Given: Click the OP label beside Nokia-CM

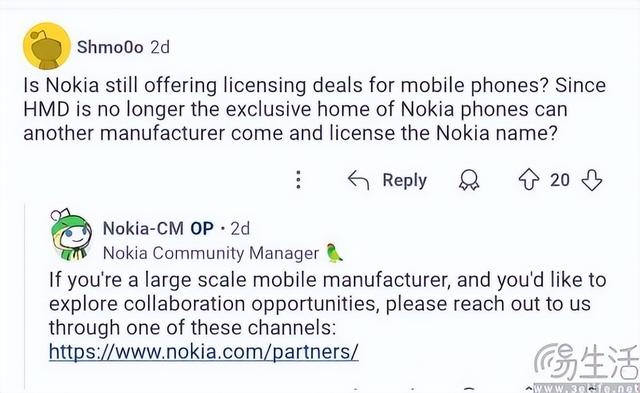Looking at the screenshot, I should (x=202, y=228).
